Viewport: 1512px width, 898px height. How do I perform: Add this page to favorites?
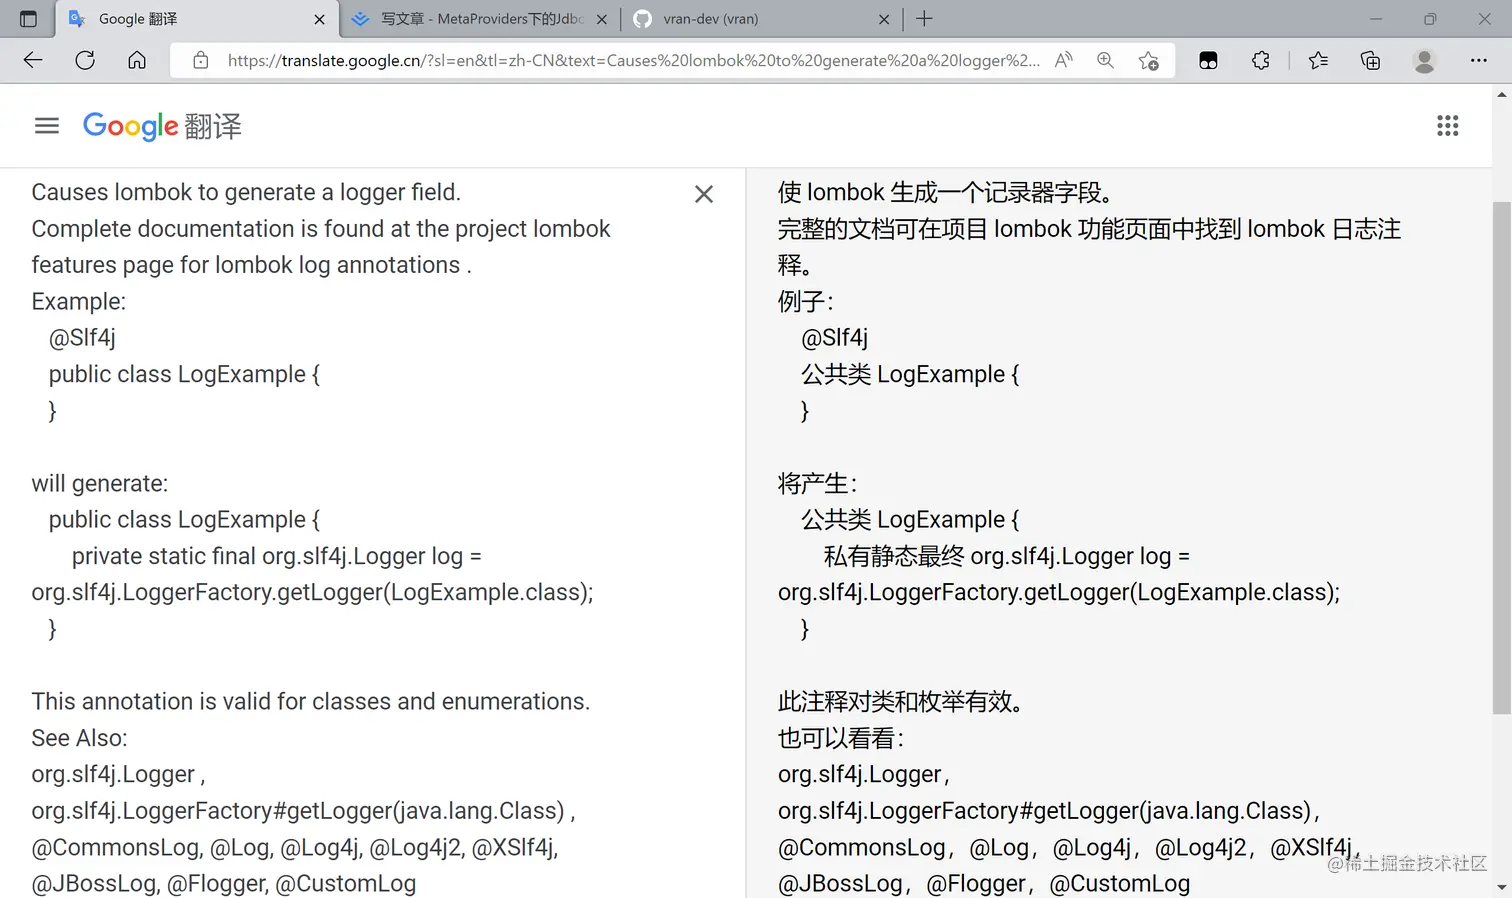pyautogui.click(x=1149, y=60)
